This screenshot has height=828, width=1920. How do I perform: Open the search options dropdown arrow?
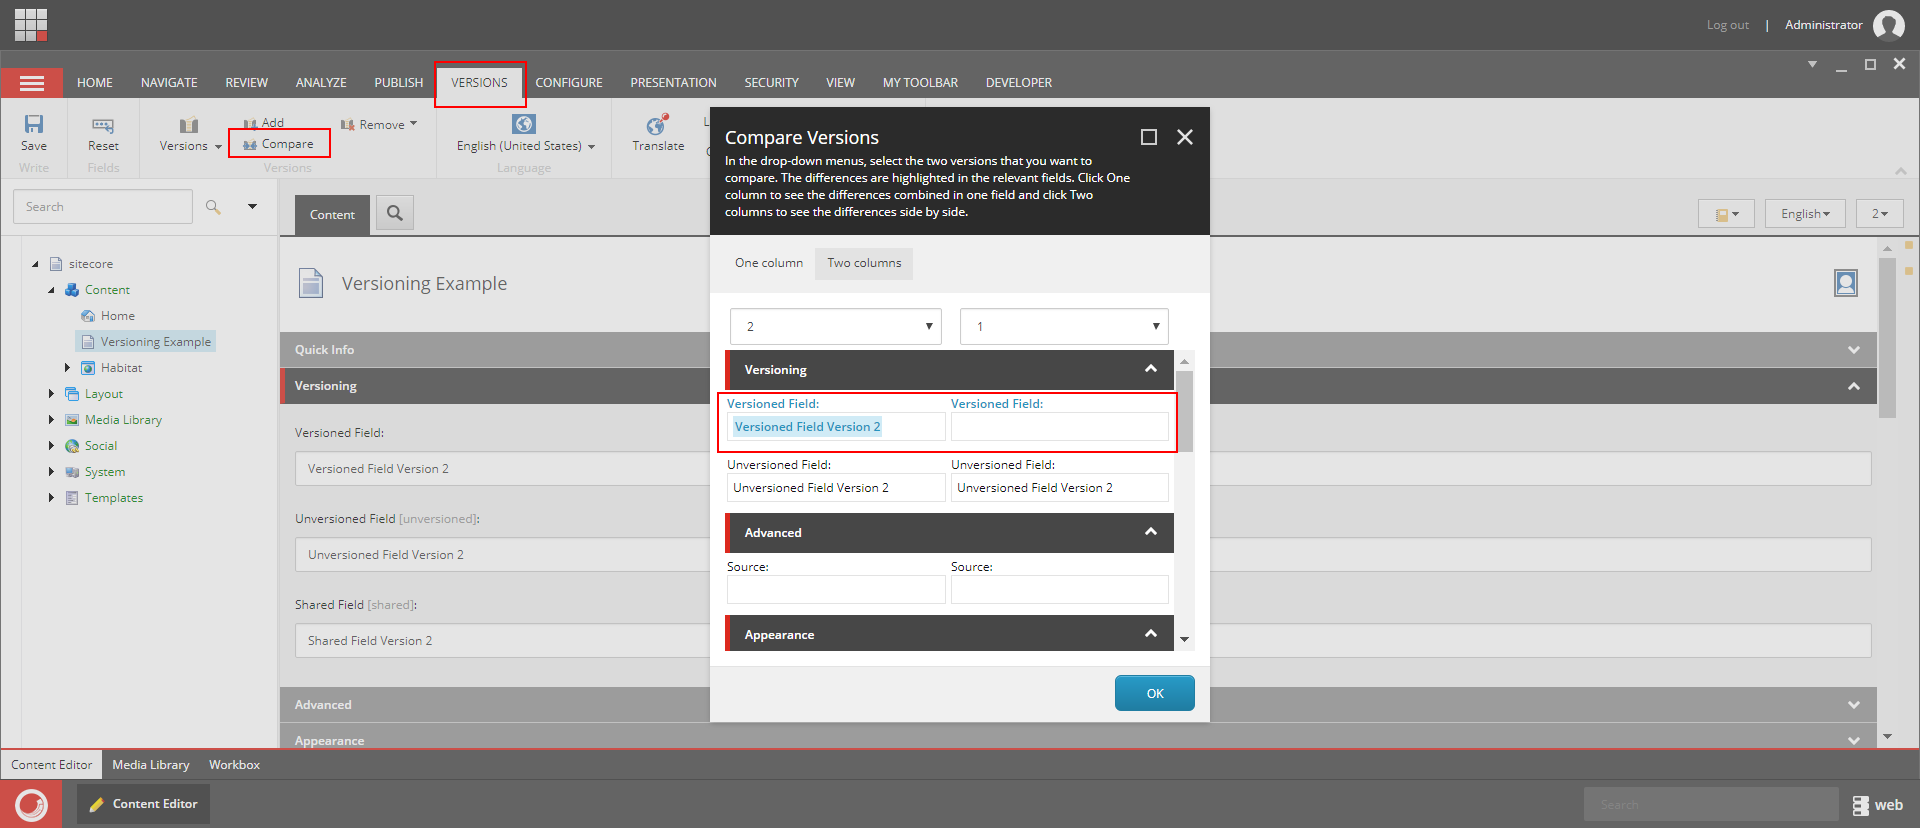[253, 207]
